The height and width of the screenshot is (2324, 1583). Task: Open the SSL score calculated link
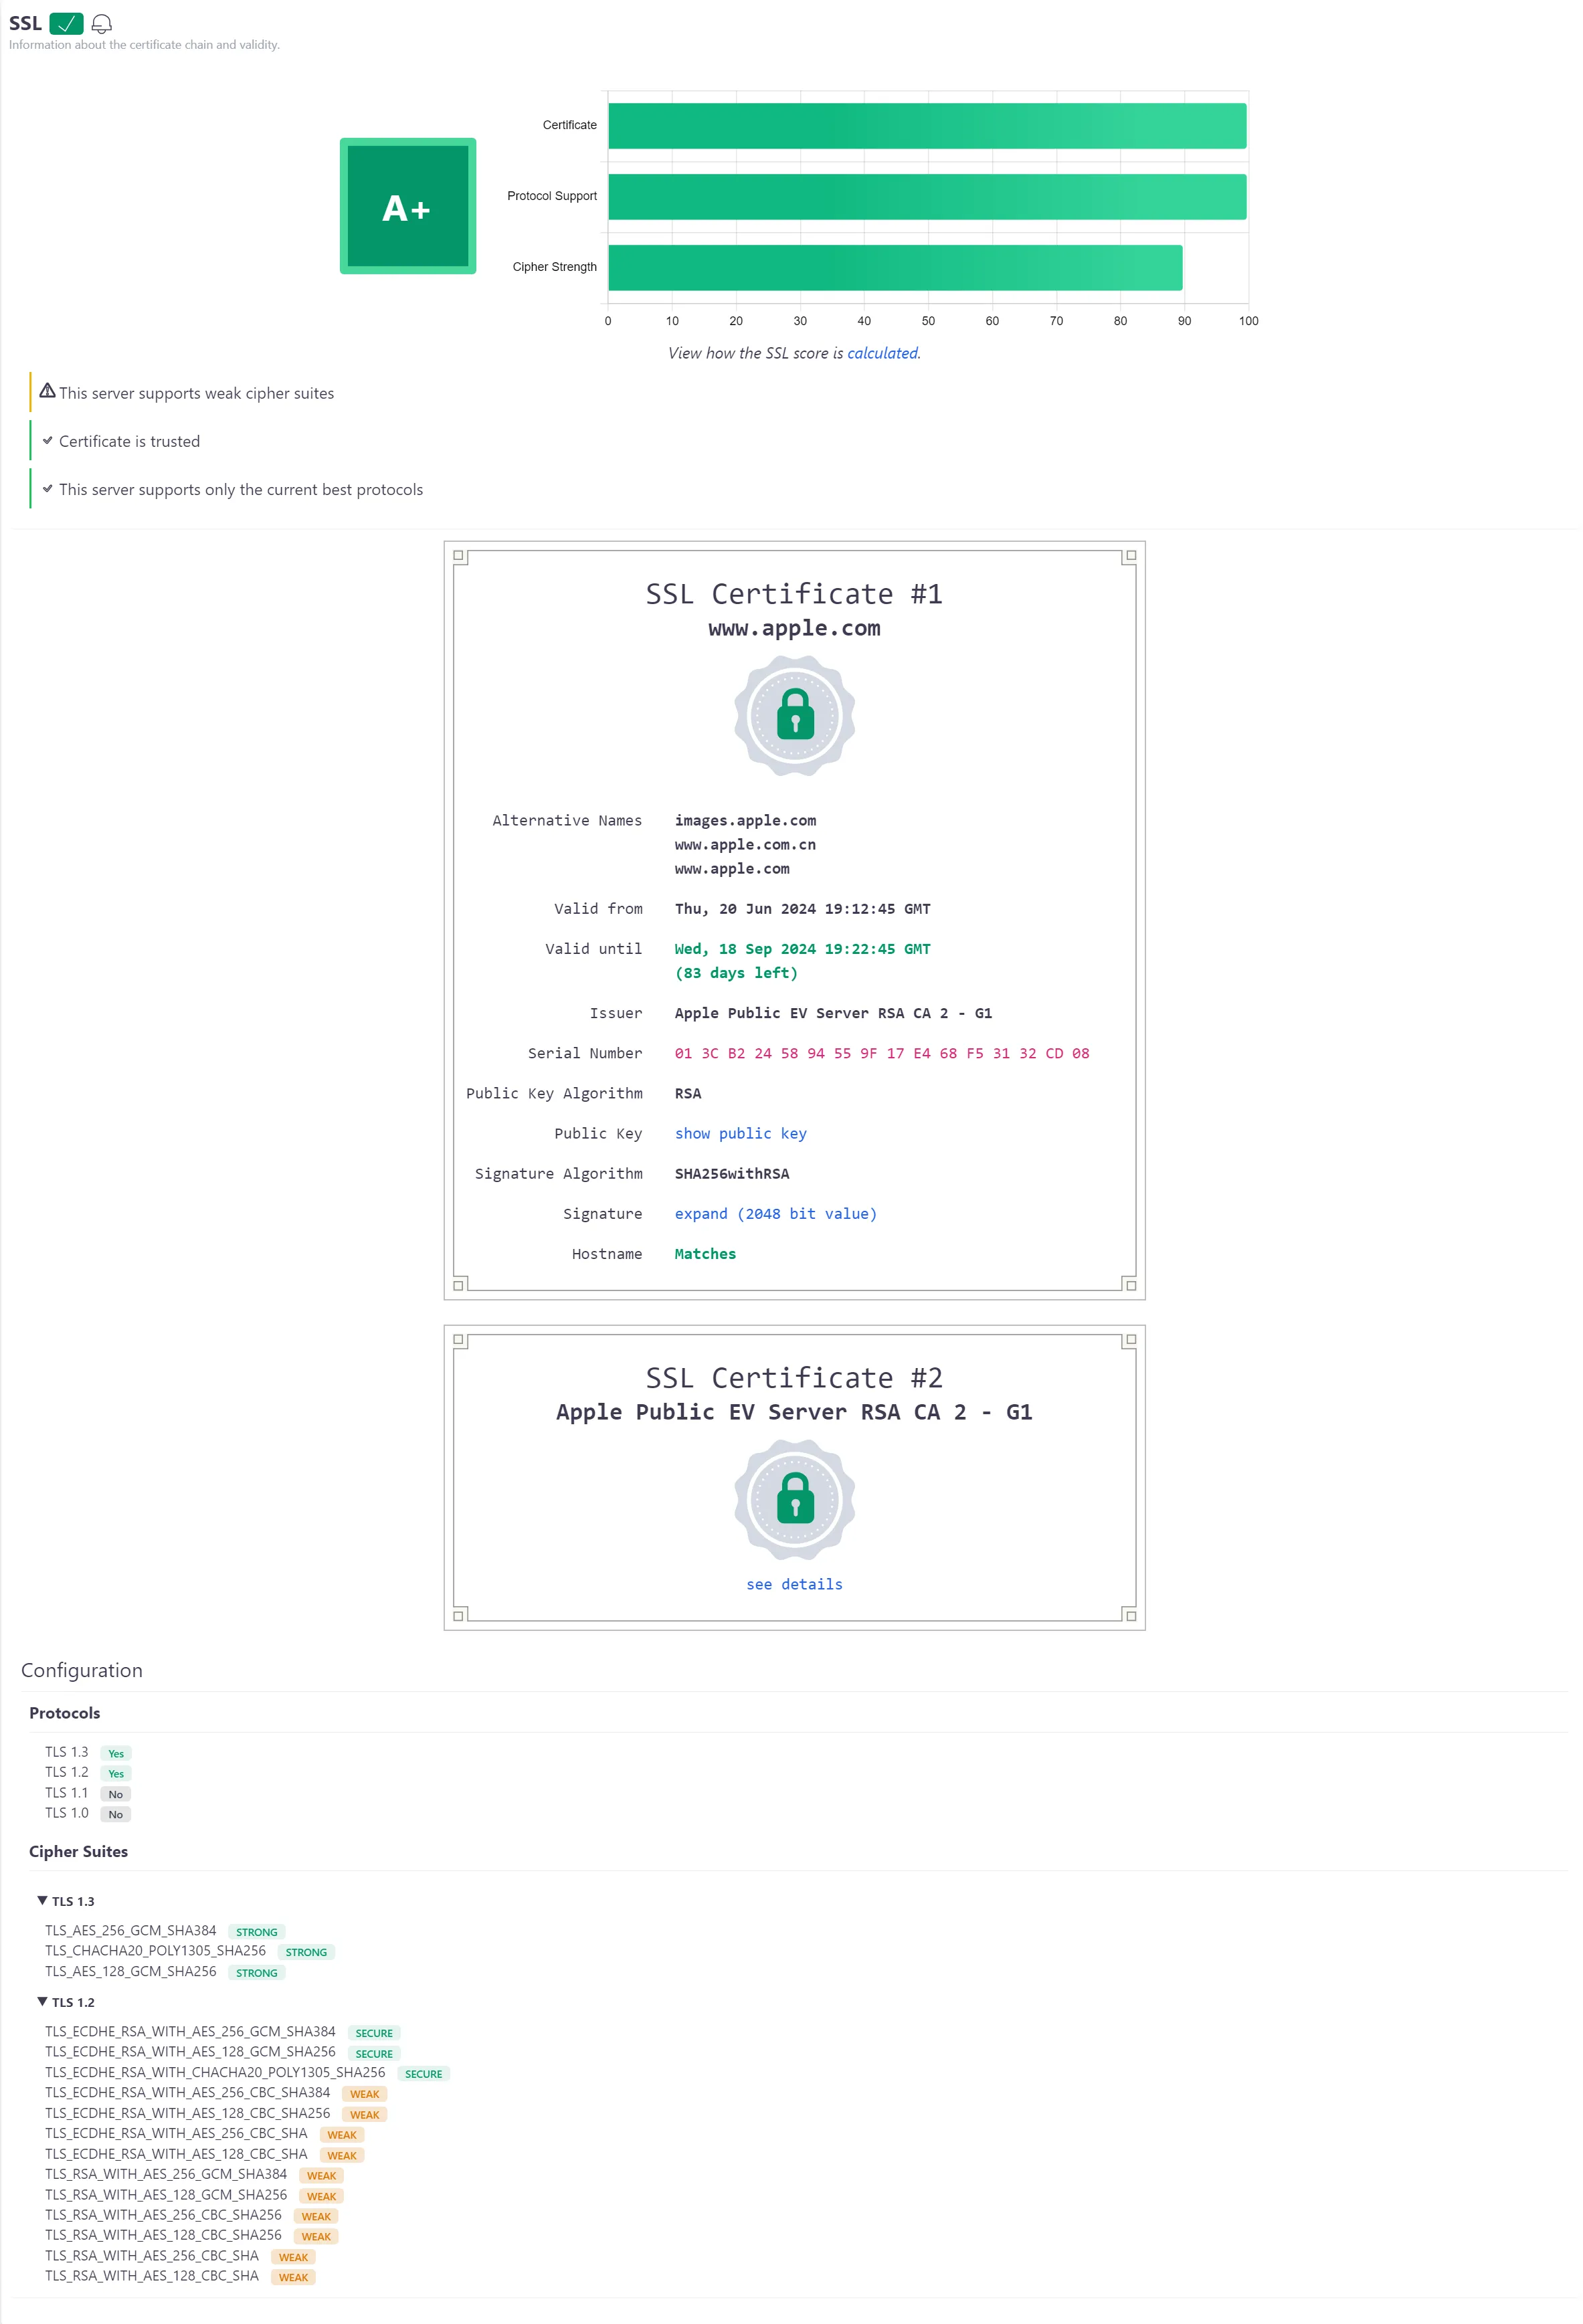(x=883, y=353)
